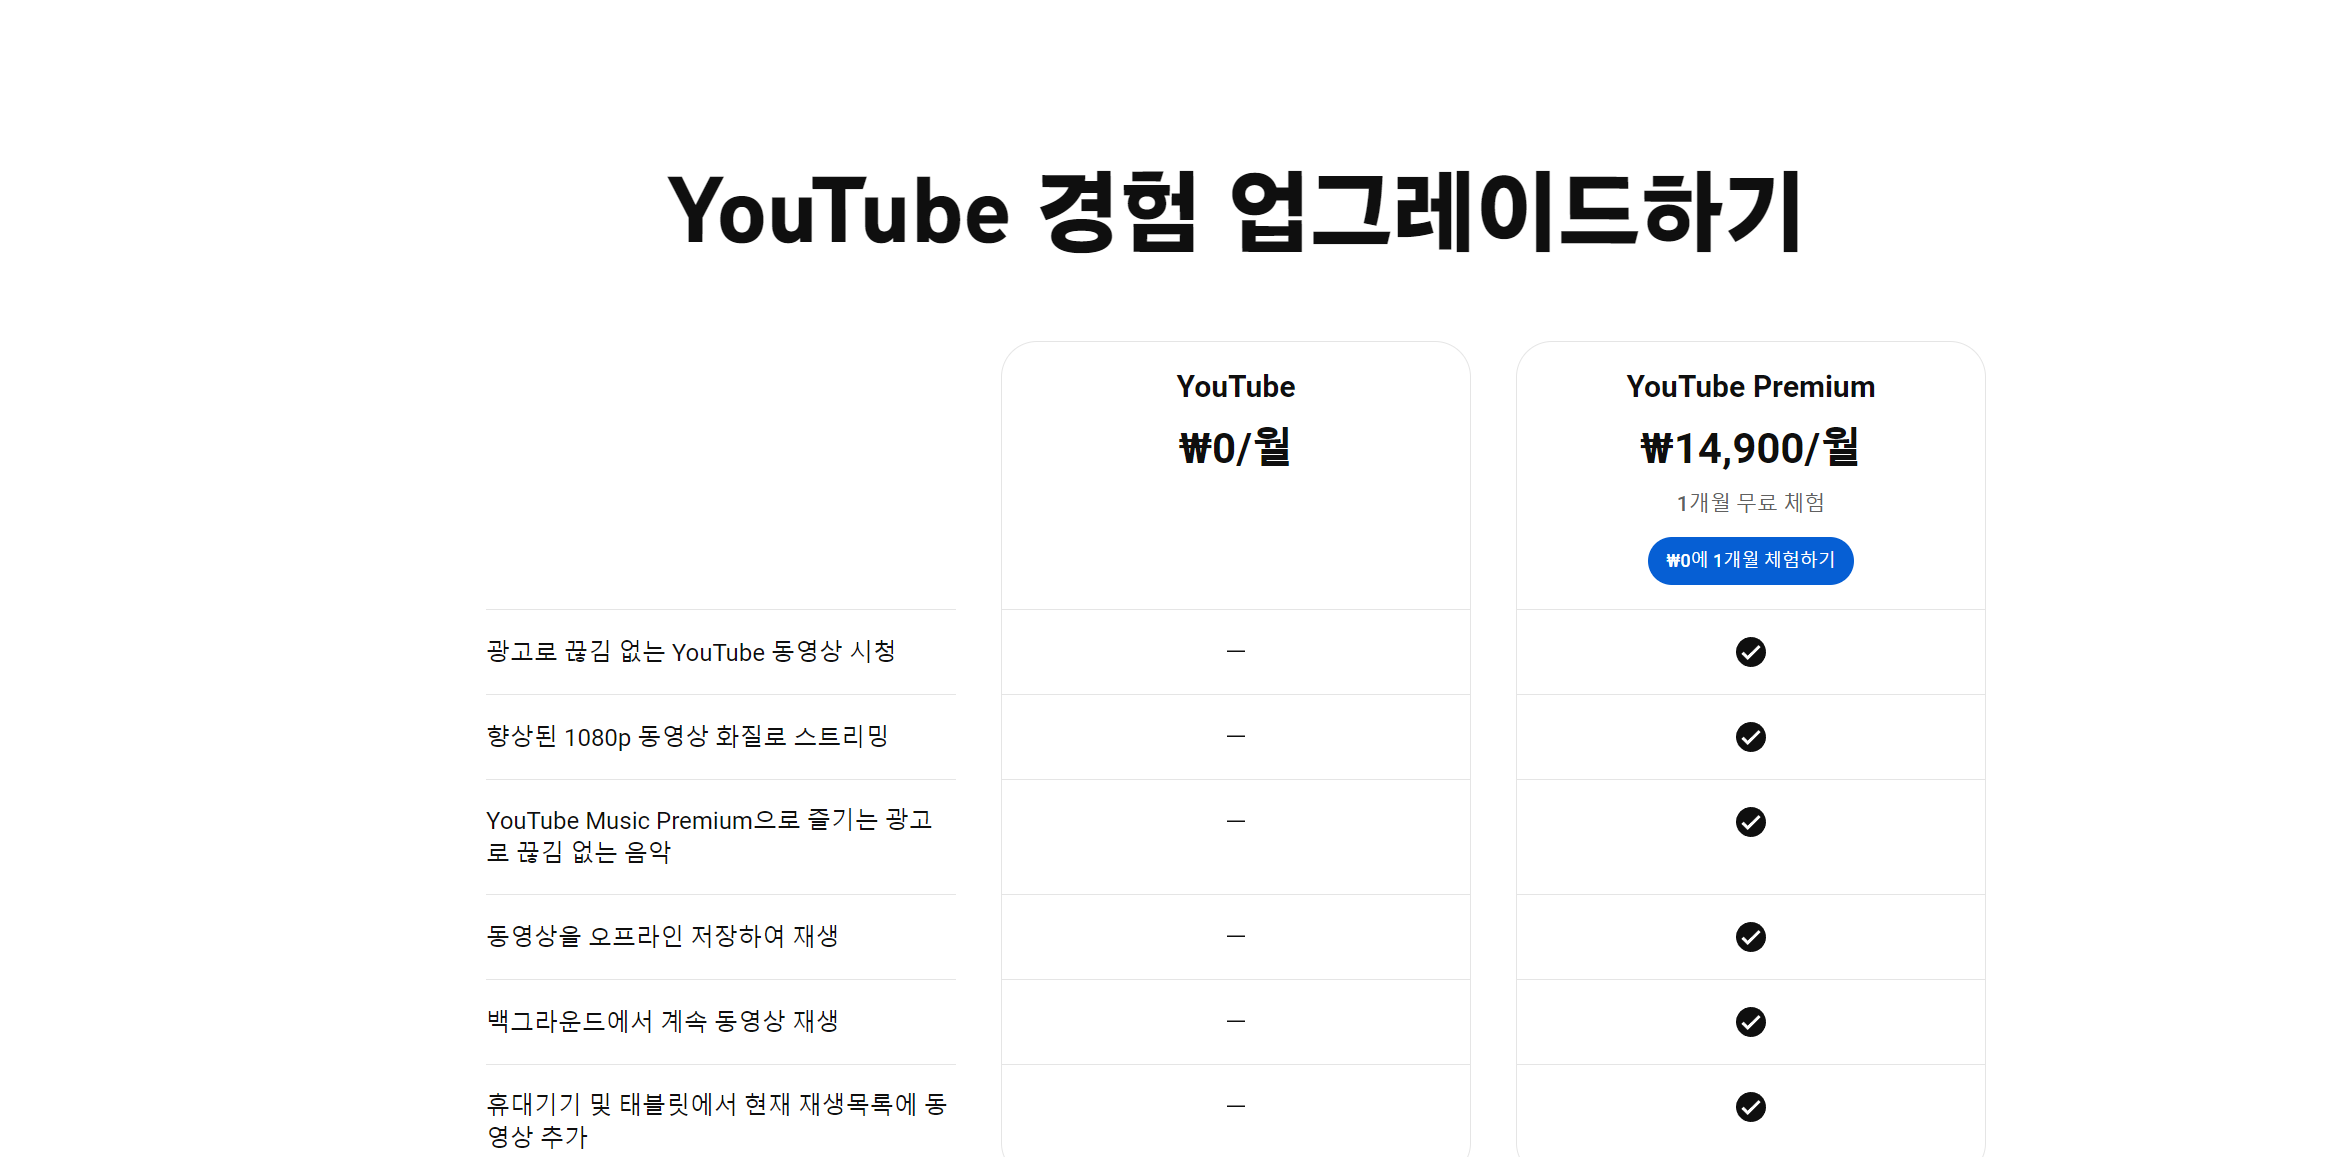Click checkmark icon for enhanced 1080p streaming

[1750, 737]
